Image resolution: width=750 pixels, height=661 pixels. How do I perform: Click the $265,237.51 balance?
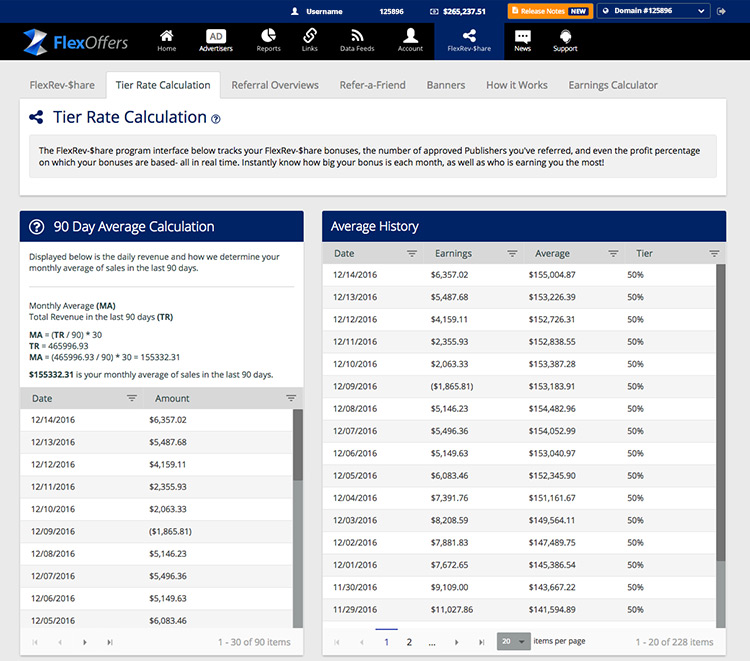pos(464,11)
